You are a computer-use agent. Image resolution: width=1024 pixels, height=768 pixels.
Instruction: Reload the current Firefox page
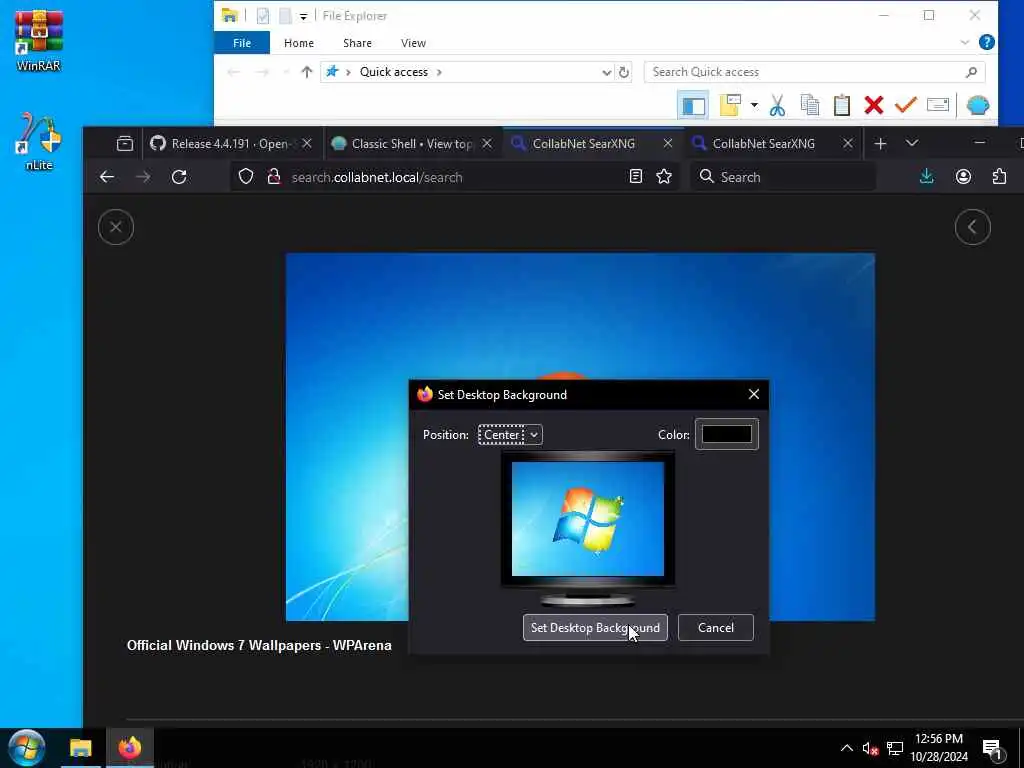[x=179, y=177]
